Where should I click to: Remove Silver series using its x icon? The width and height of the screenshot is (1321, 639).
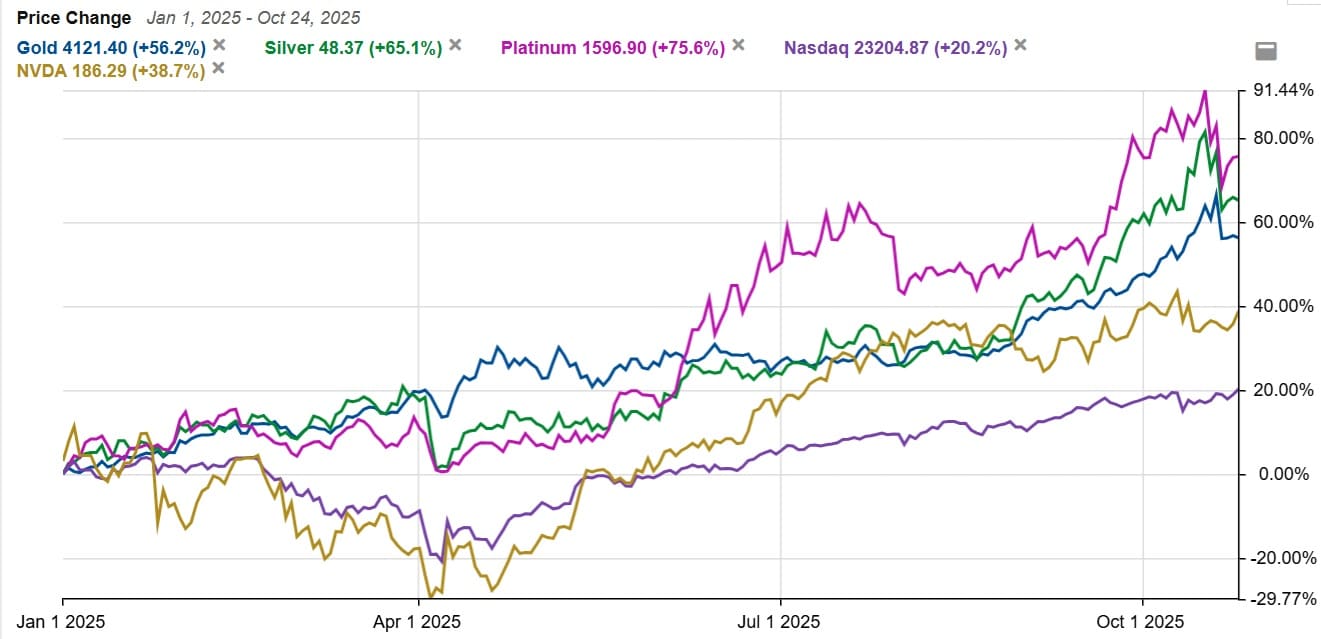tap(455, 45)
